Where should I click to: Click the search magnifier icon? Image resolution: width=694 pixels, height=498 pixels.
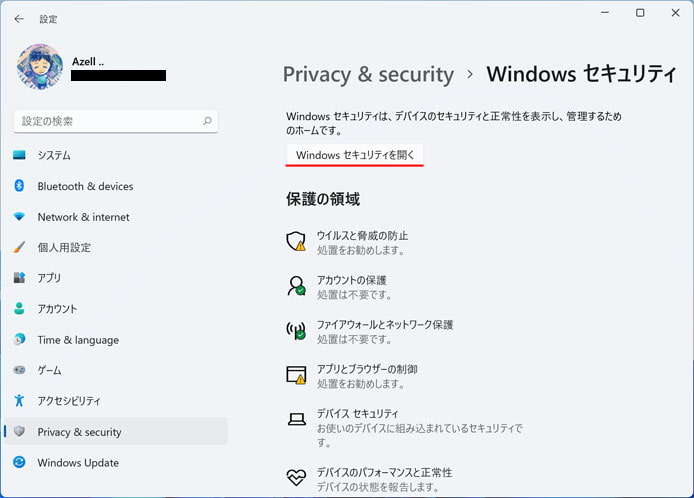(x=207, y=121)
